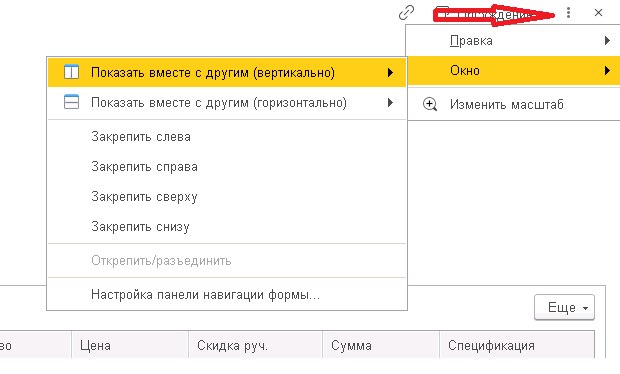The height and width of the screenshot is (374, 620).
Task: Click the Сумма column header
Action: pos(381,345)
